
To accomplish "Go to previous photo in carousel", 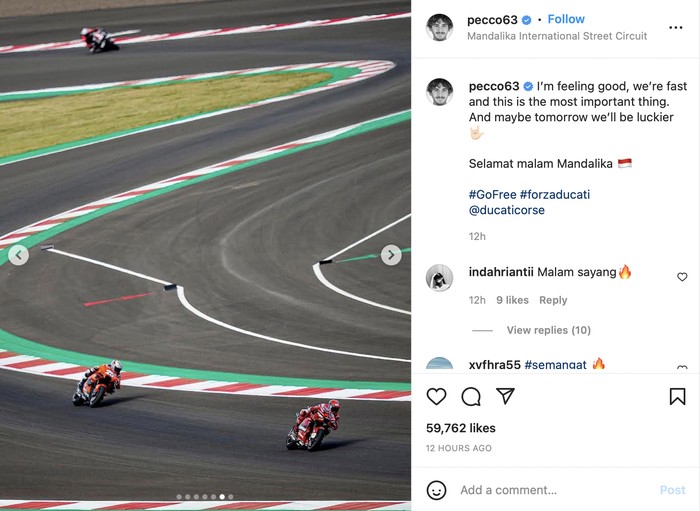I will tap(18, 255).
